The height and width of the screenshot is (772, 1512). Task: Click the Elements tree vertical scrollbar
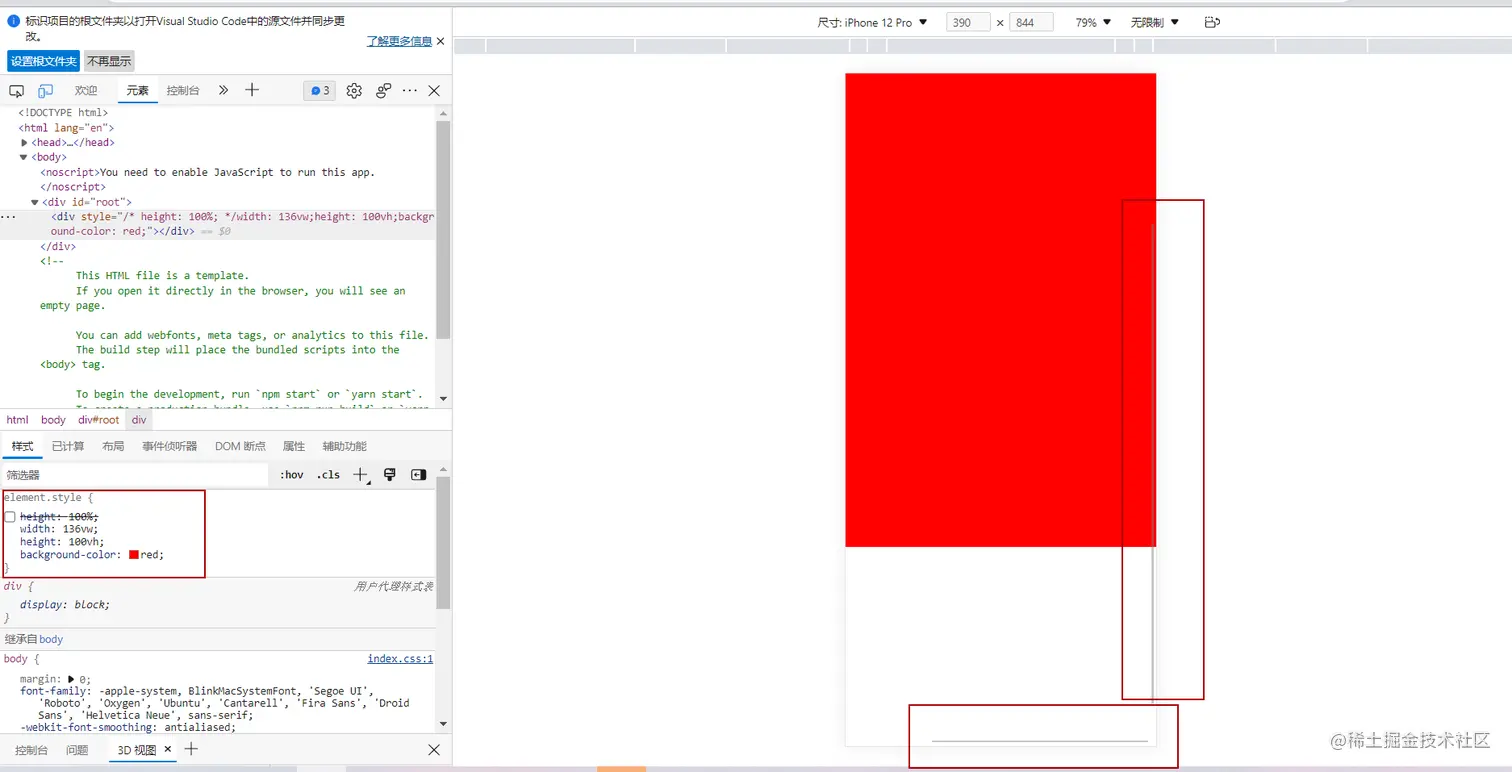pyautogui.click(x=443, y=230)
